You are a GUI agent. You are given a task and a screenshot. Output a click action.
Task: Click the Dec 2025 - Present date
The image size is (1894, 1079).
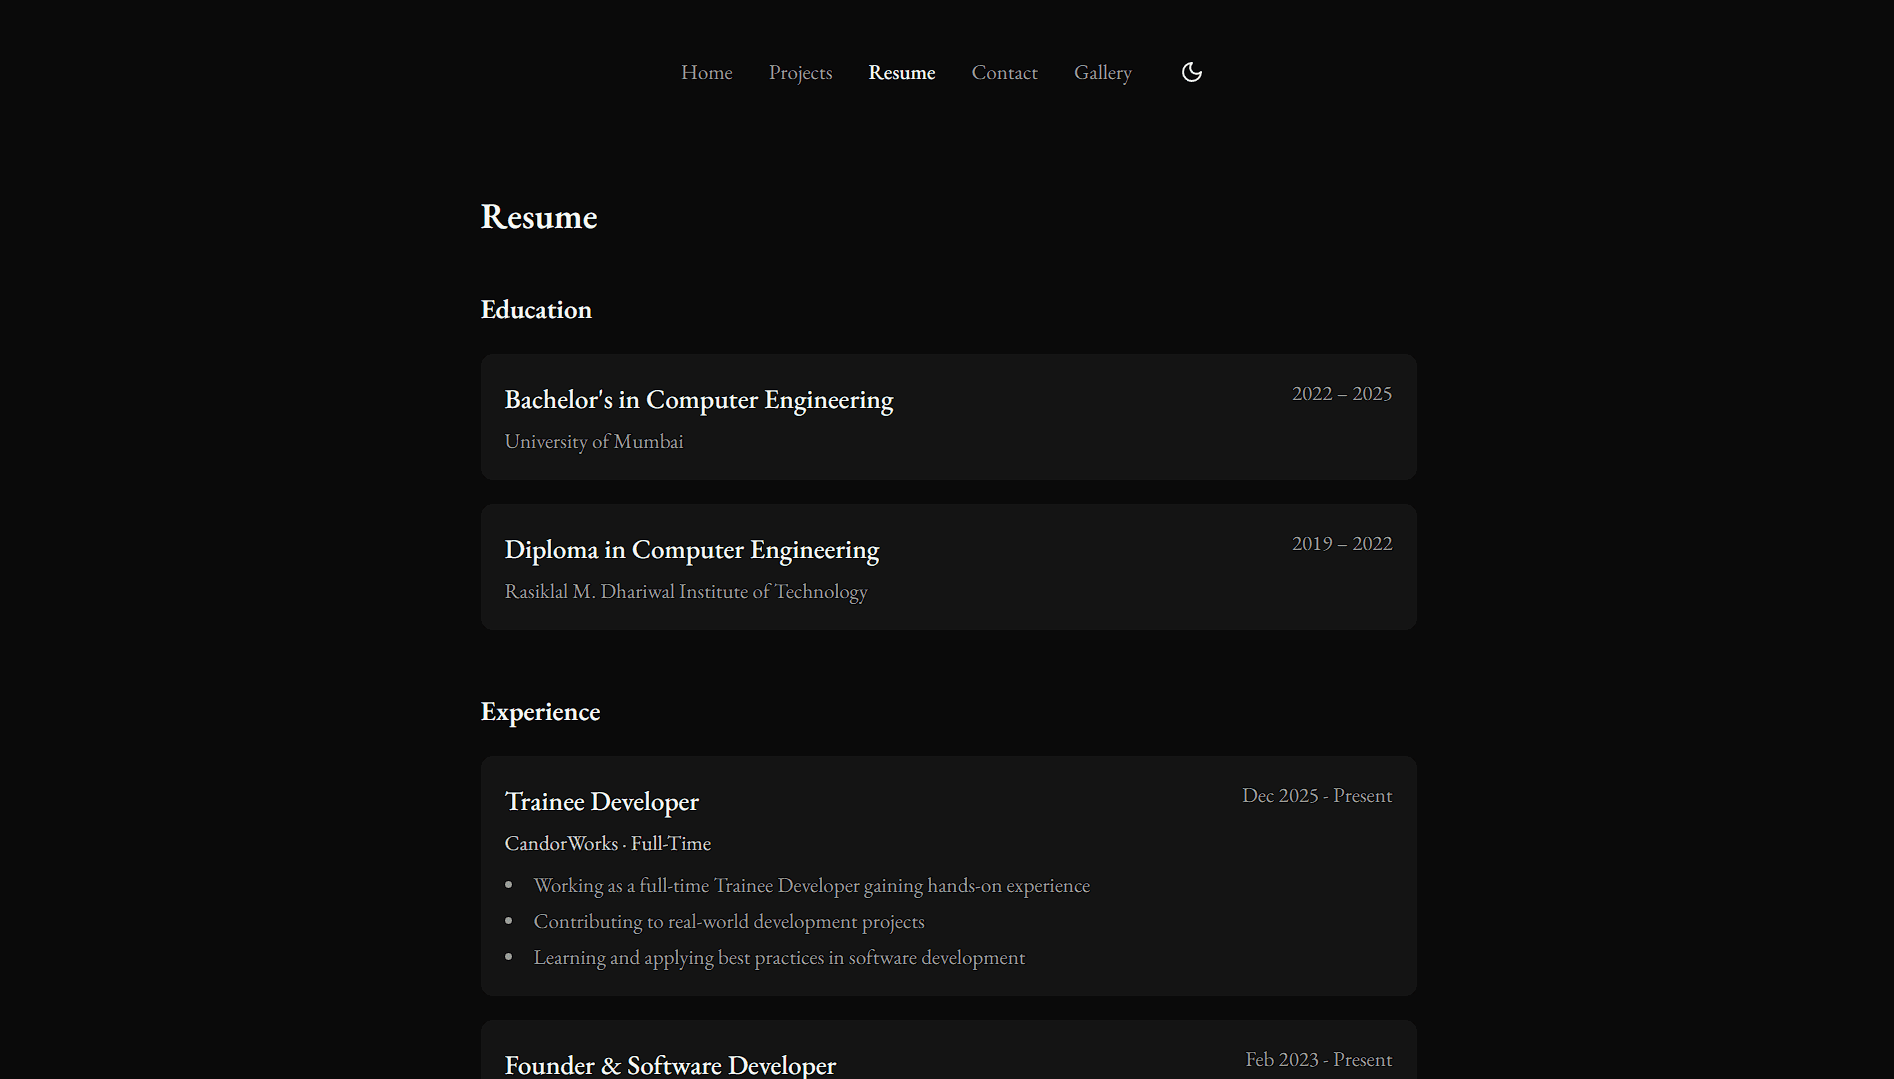tap(1317, 795)
